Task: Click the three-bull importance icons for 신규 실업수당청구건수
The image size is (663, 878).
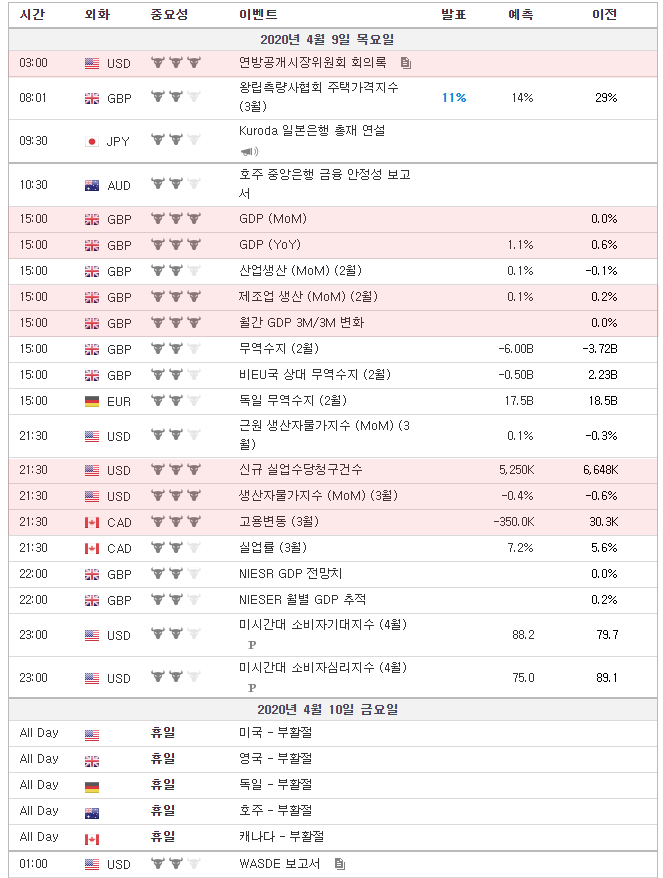Action: click(x=176, y=469)
